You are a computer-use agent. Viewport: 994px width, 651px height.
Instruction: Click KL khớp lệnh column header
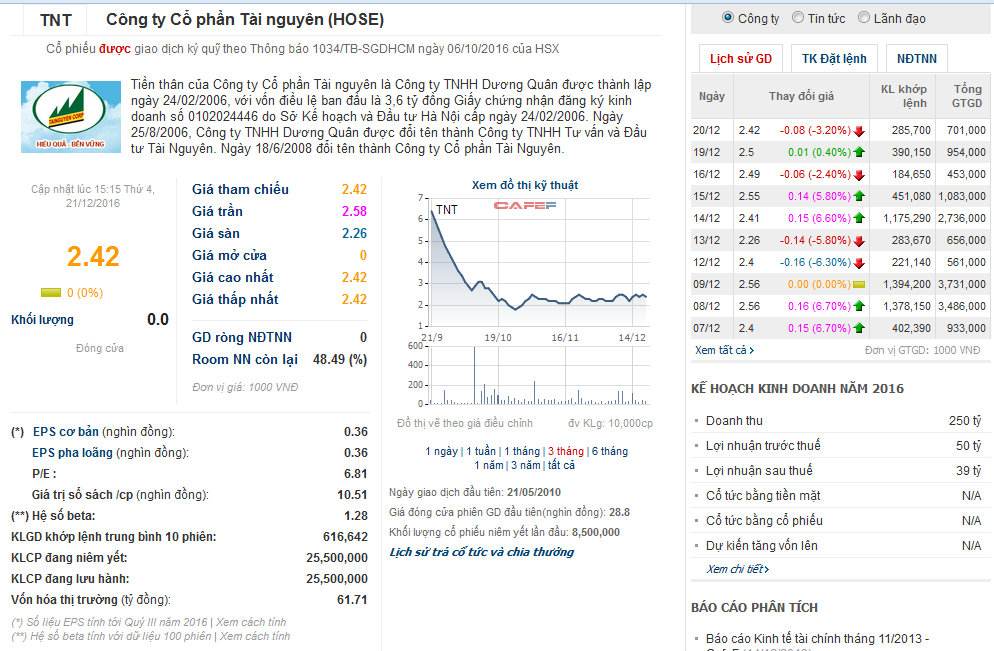[903, 96]
